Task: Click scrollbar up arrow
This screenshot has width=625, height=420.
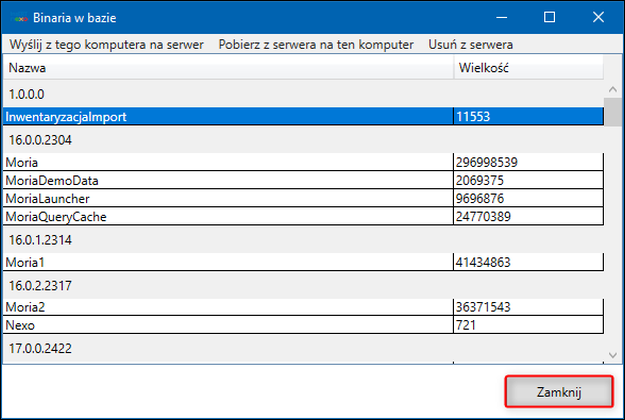Action: pyautogui.click(x=613, y=89)
